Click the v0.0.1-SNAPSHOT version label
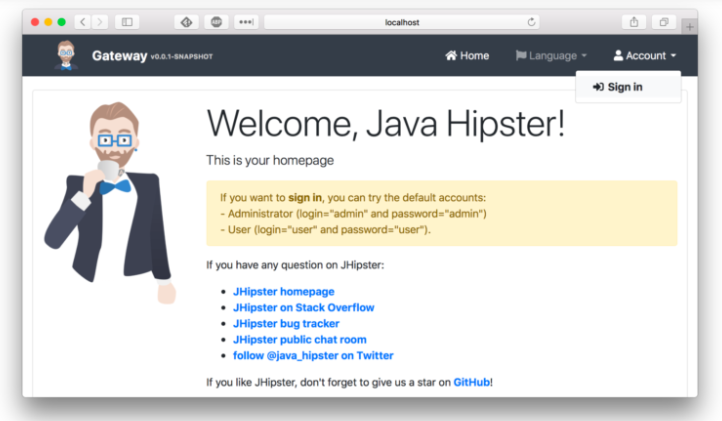This screenshot has height=421, width=722. tap(181, 57)
